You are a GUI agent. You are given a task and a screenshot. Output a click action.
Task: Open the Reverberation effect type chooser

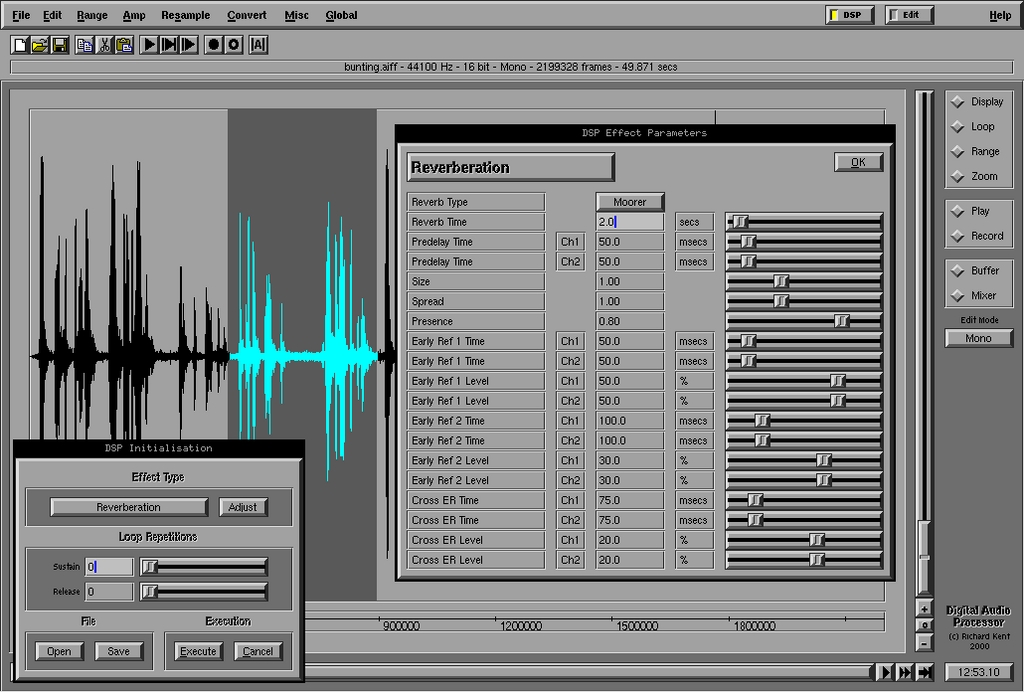tap(129, 508)
